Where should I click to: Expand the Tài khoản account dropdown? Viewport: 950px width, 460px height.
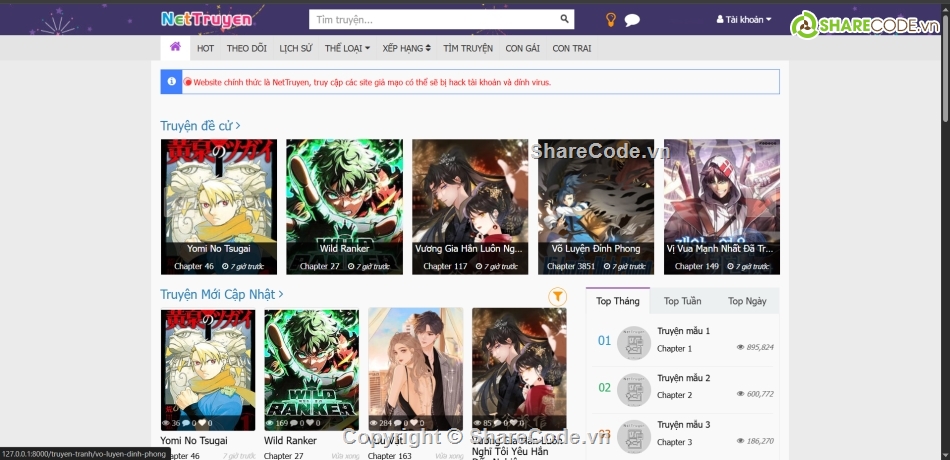click(x=744, y=19)
